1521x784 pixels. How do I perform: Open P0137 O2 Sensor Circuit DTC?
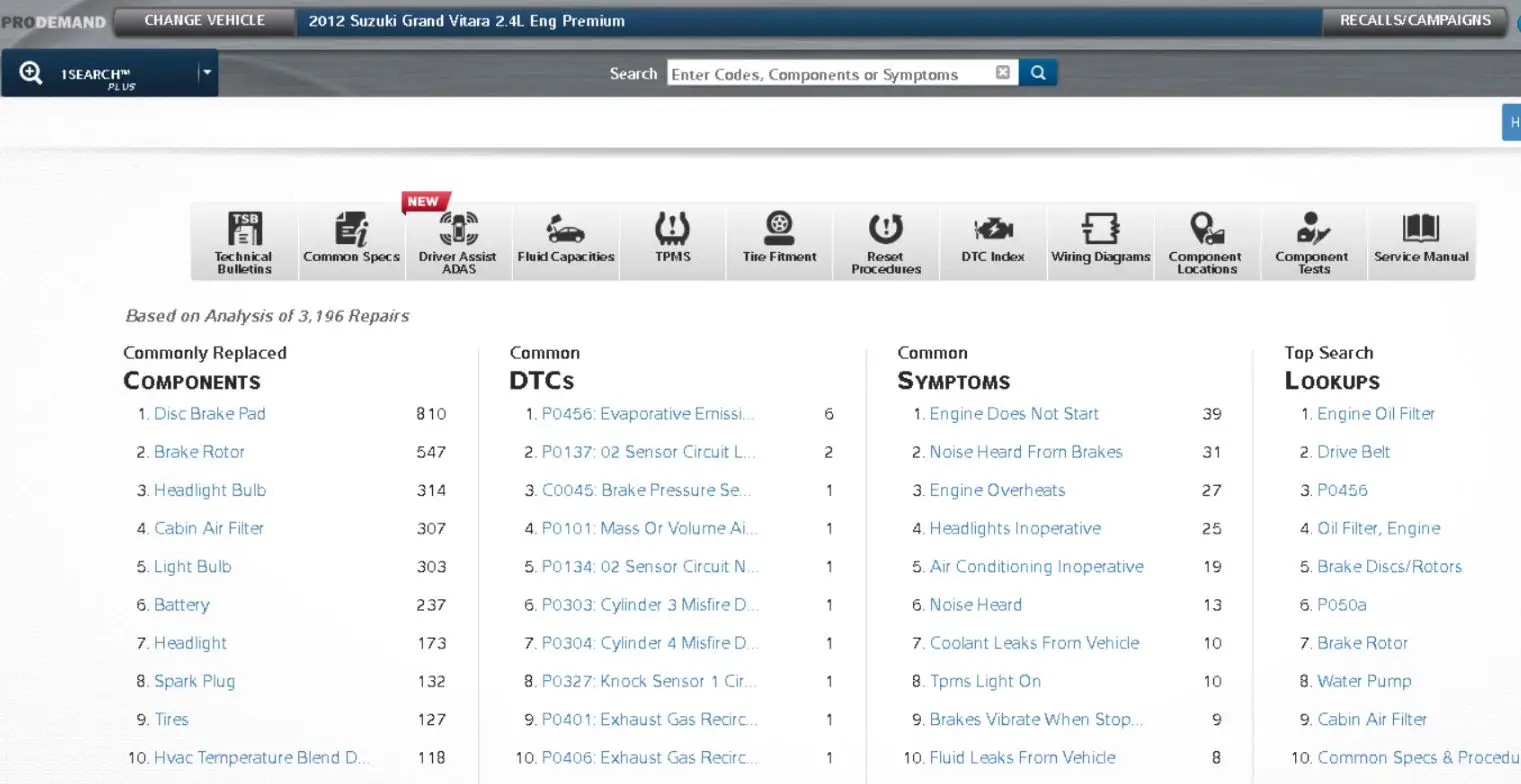(648, 452)
